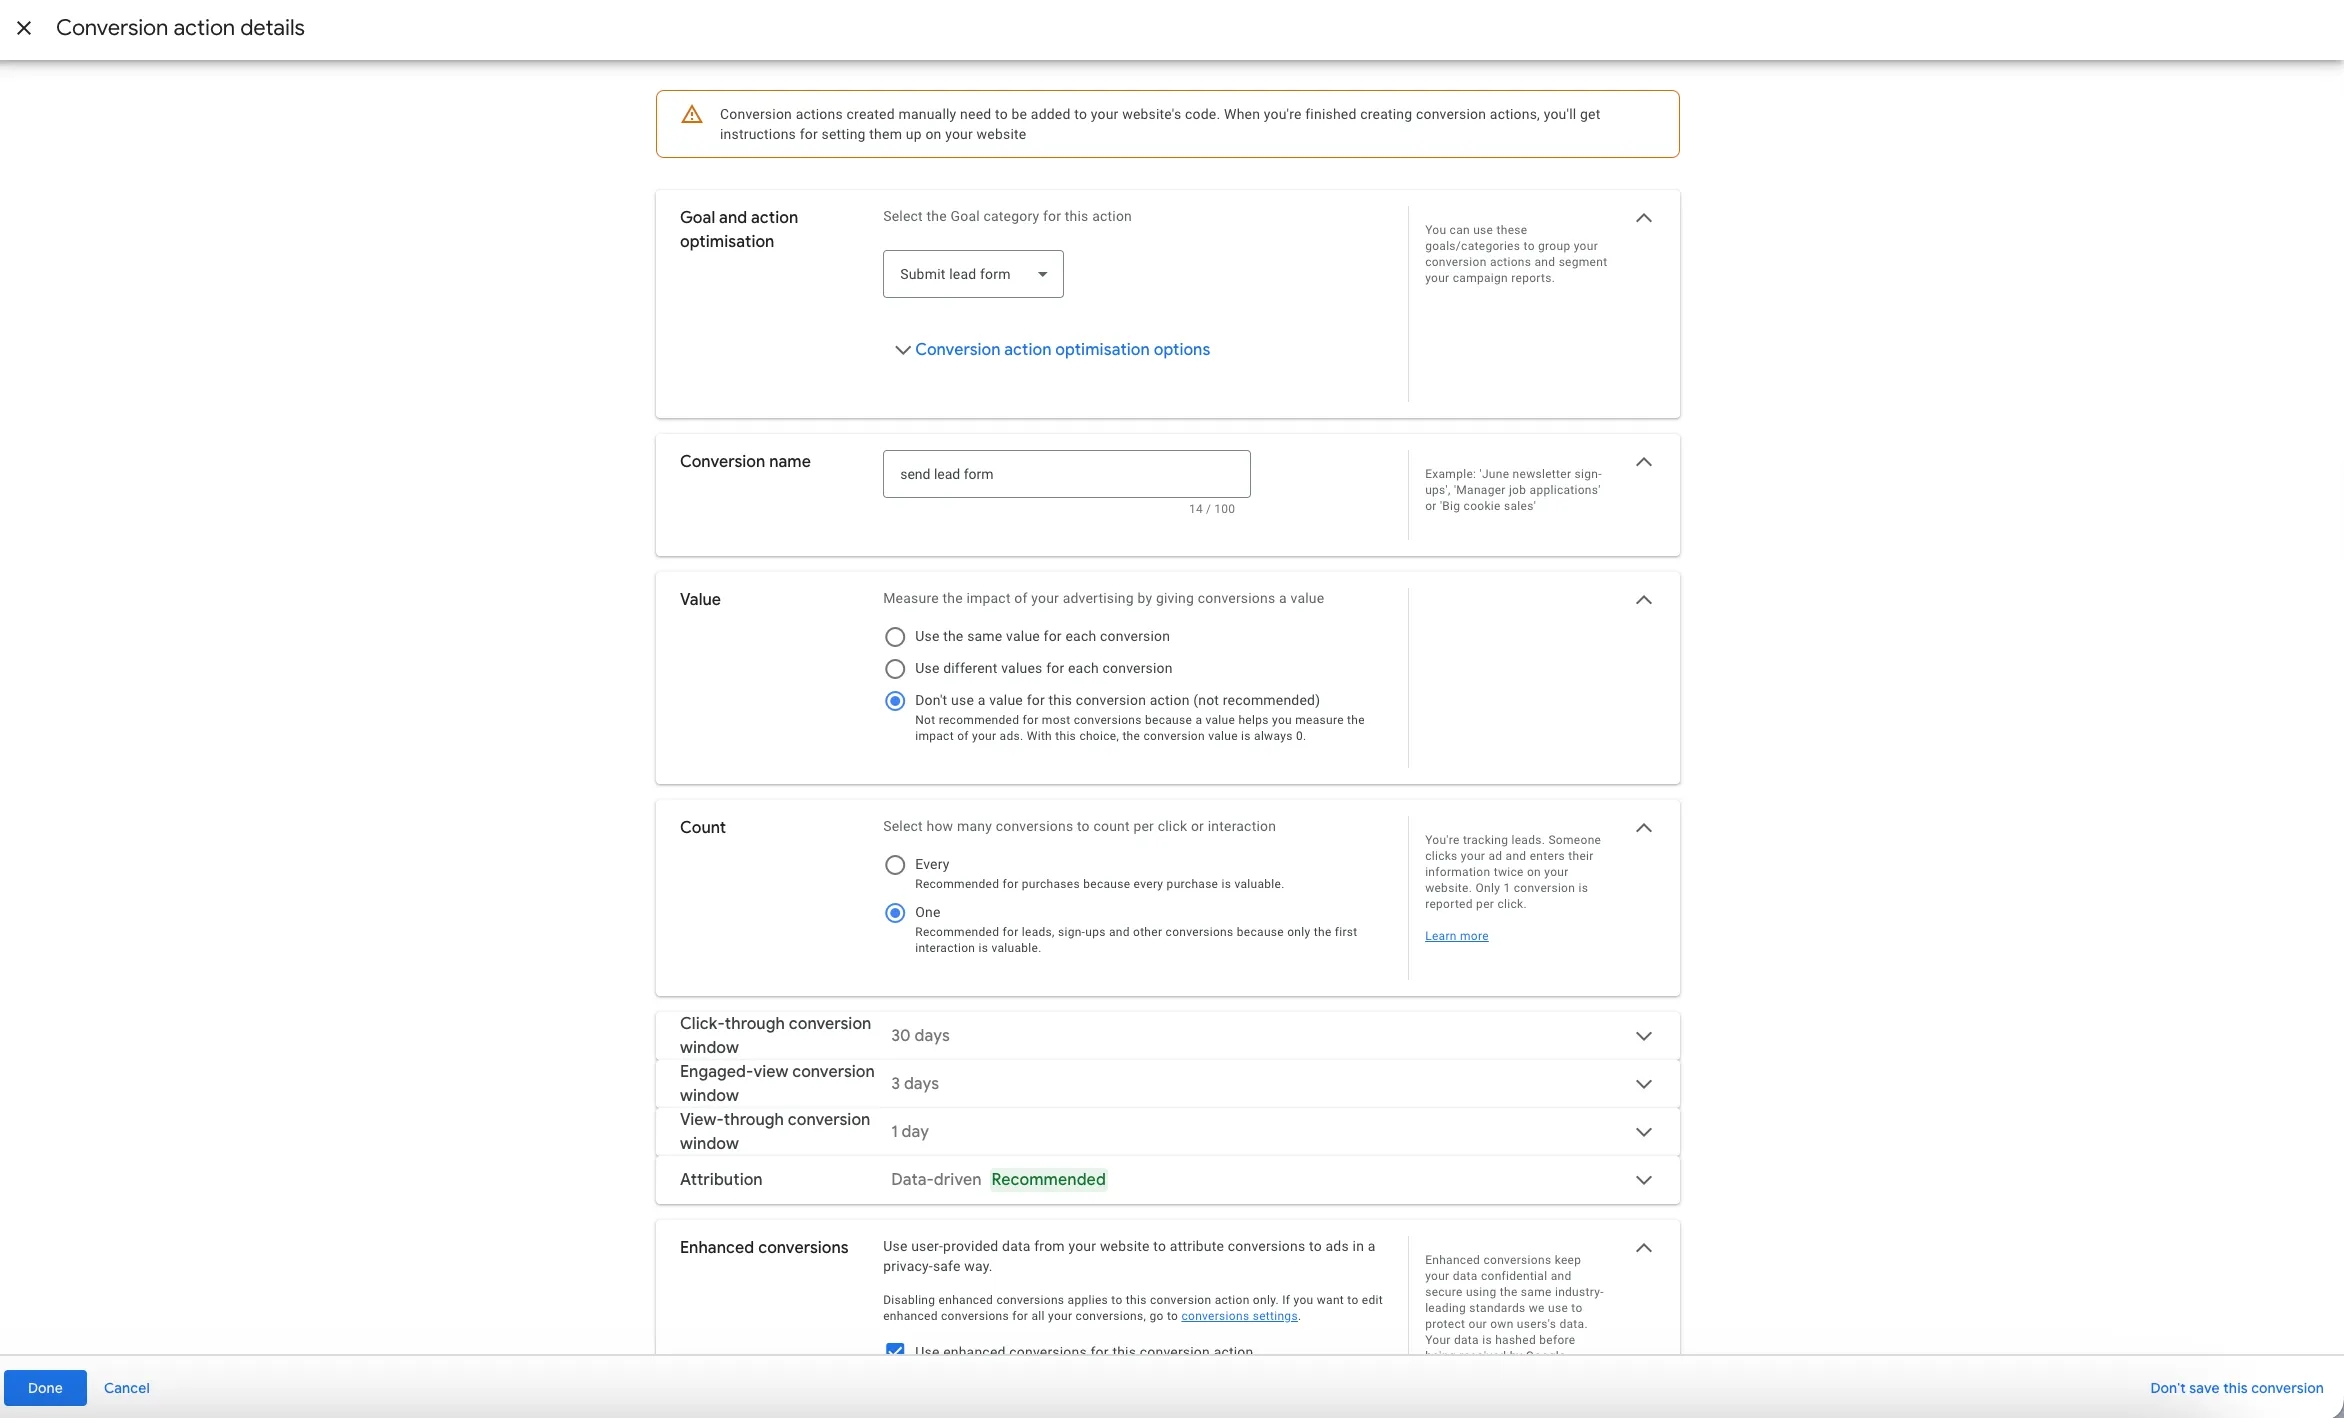Click the Done button
The width and height of the screenshot is (2344, 1418).
click(45, 1388)
